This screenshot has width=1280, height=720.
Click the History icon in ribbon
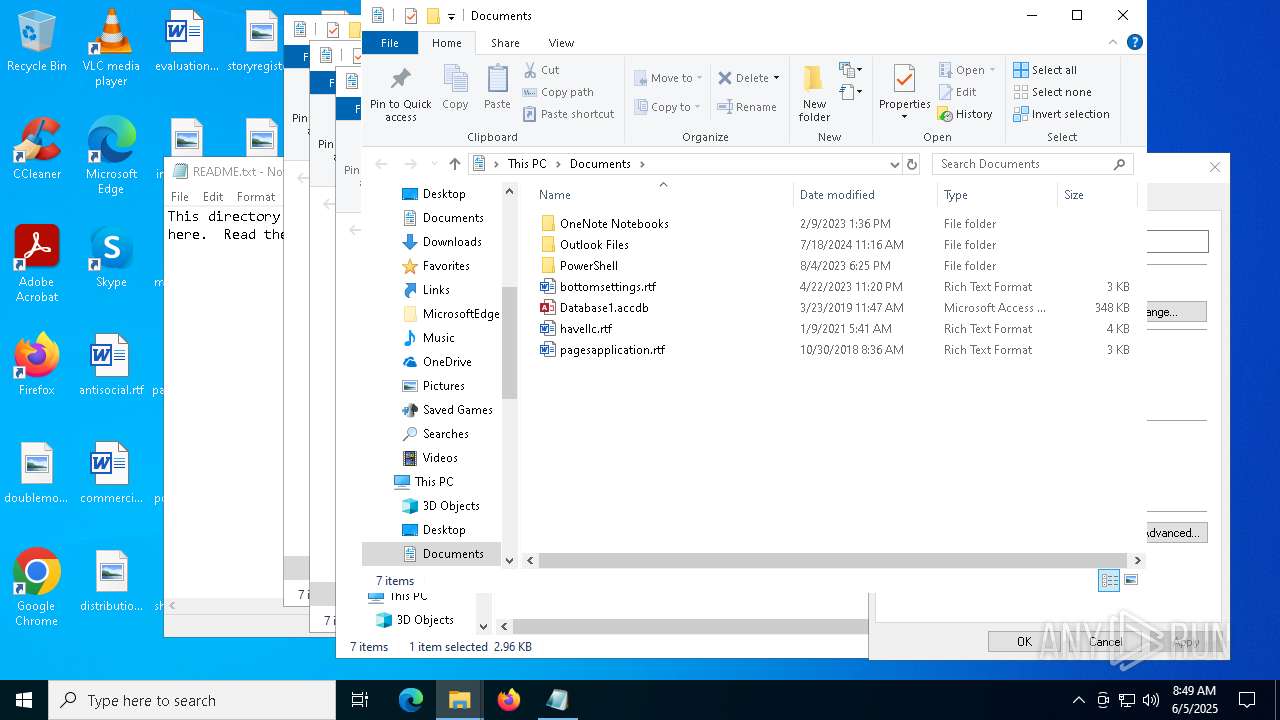pyautogui.click(x=945, y=114)
